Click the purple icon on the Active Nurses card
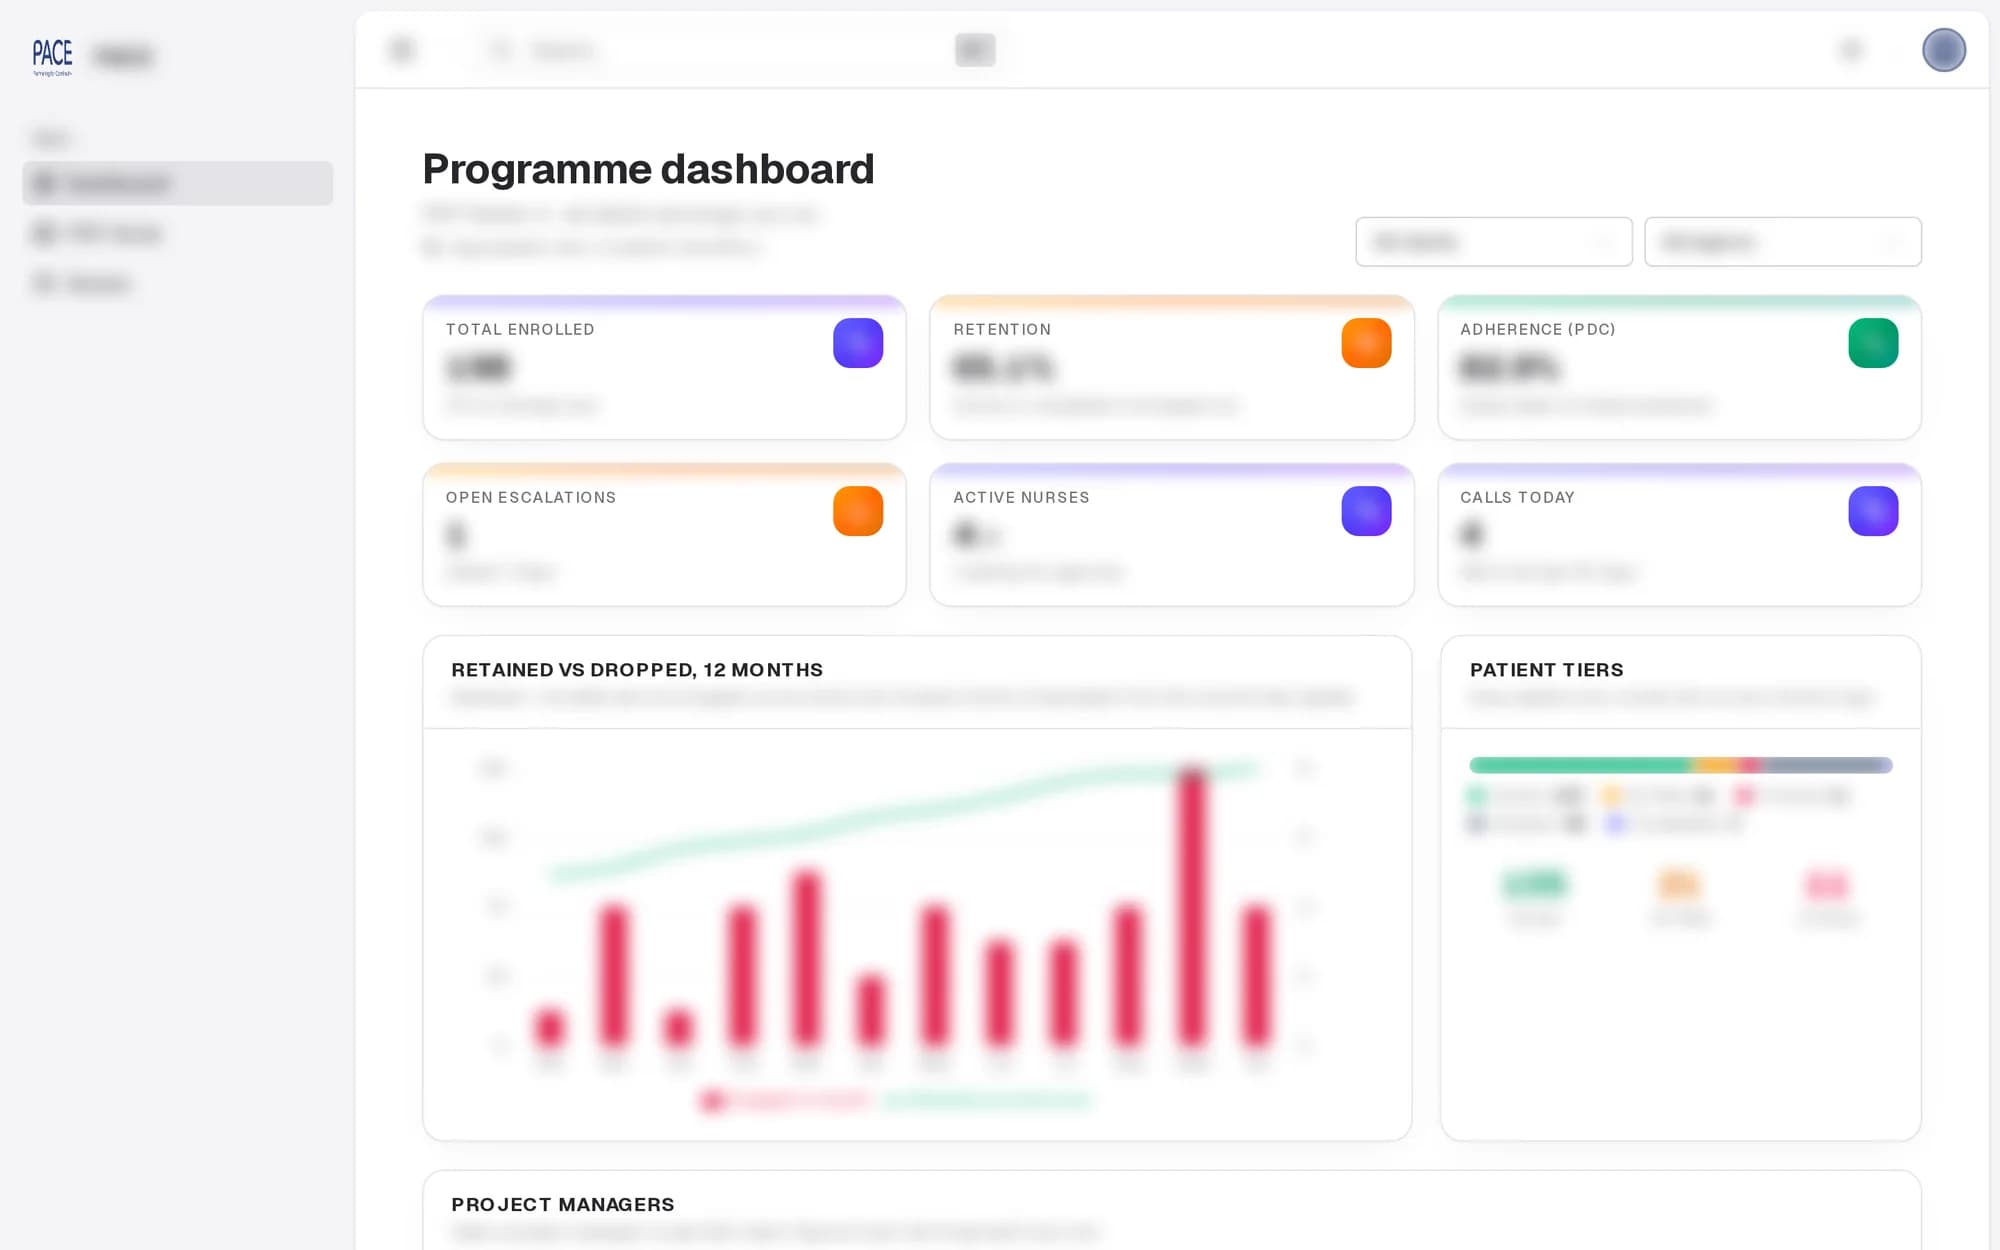2000x1250 pixels. point(1366,511)
